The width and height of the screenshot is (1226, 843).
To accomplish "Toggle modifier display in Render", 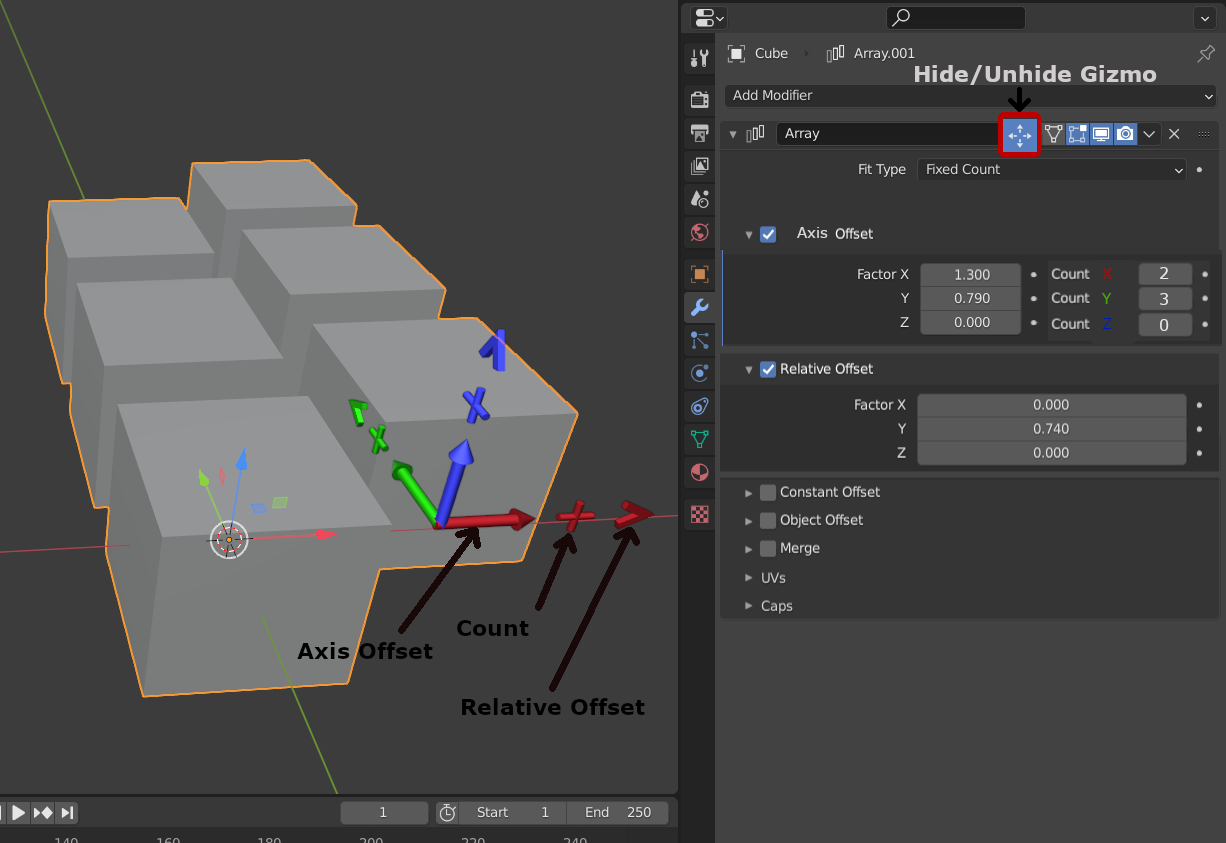I will [1125, 133].
